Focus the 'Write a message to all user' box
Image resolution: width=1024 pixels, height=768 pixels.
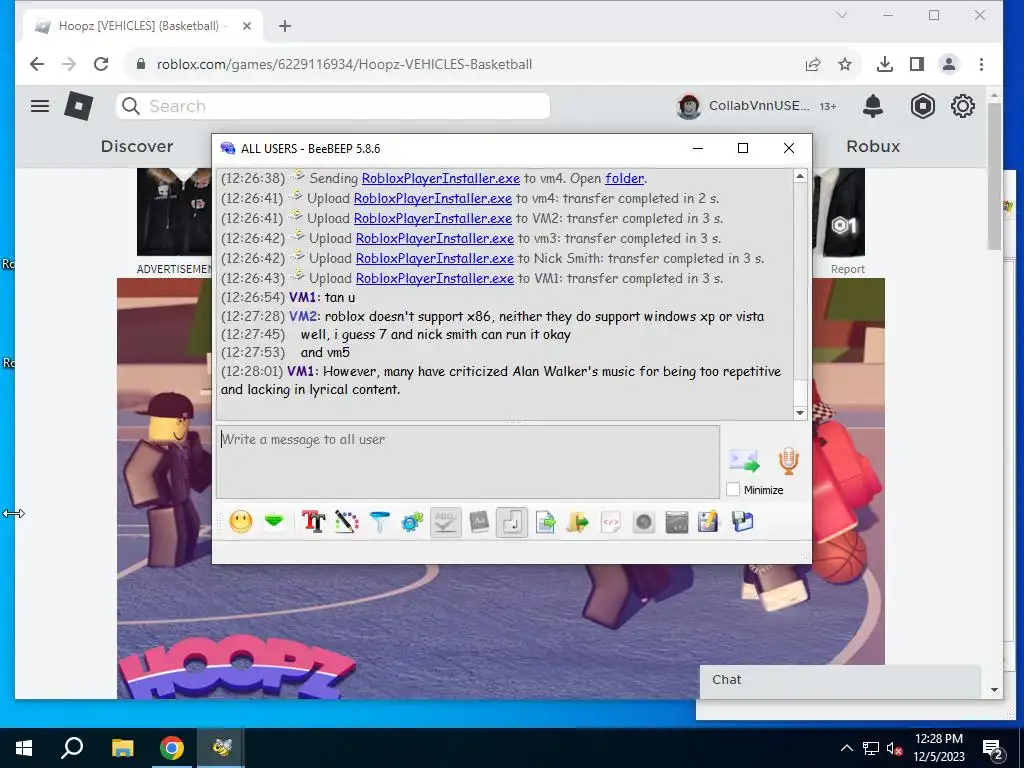(x=468, y=462)
